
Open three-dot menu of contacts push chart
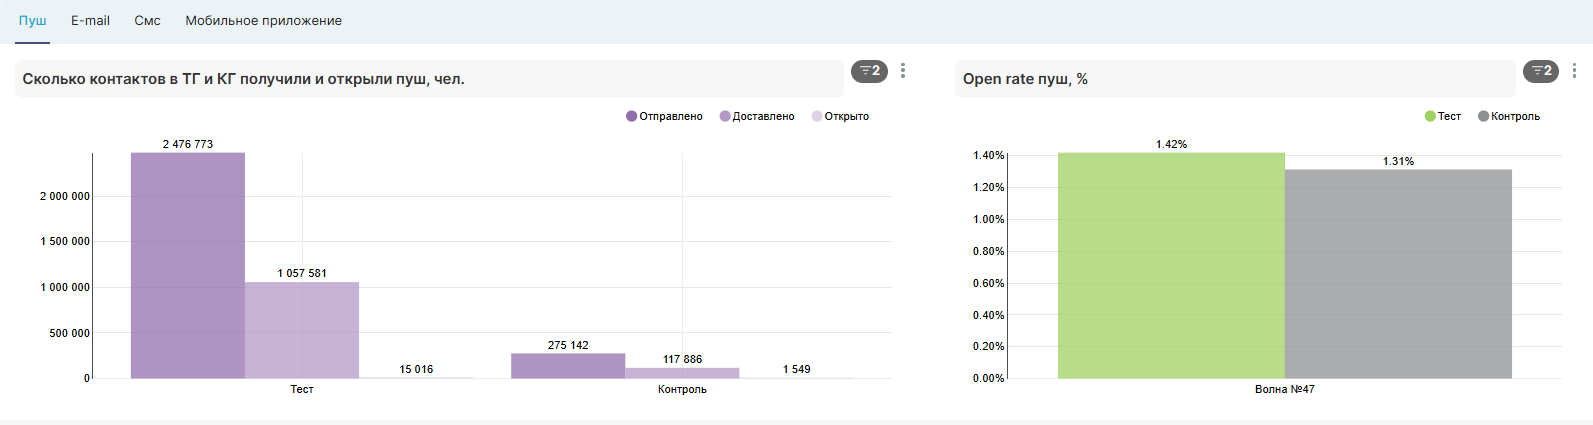903,71
